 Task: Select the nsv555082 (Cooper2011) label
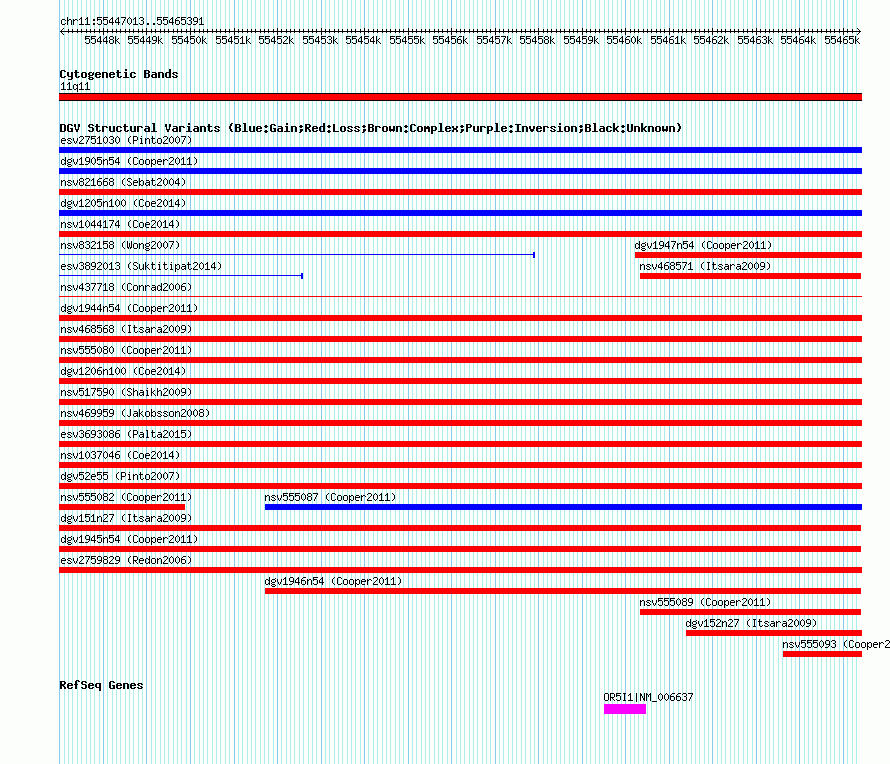click(126, 497)
